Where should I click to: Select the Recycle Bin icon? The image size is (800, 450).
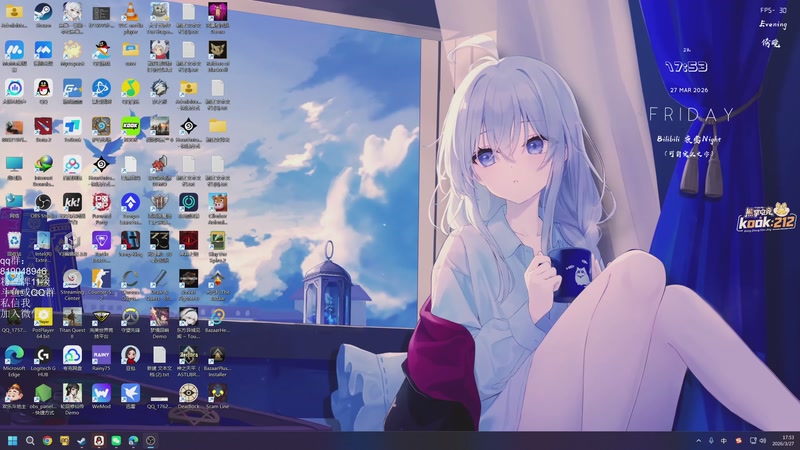tap(14, 243)
